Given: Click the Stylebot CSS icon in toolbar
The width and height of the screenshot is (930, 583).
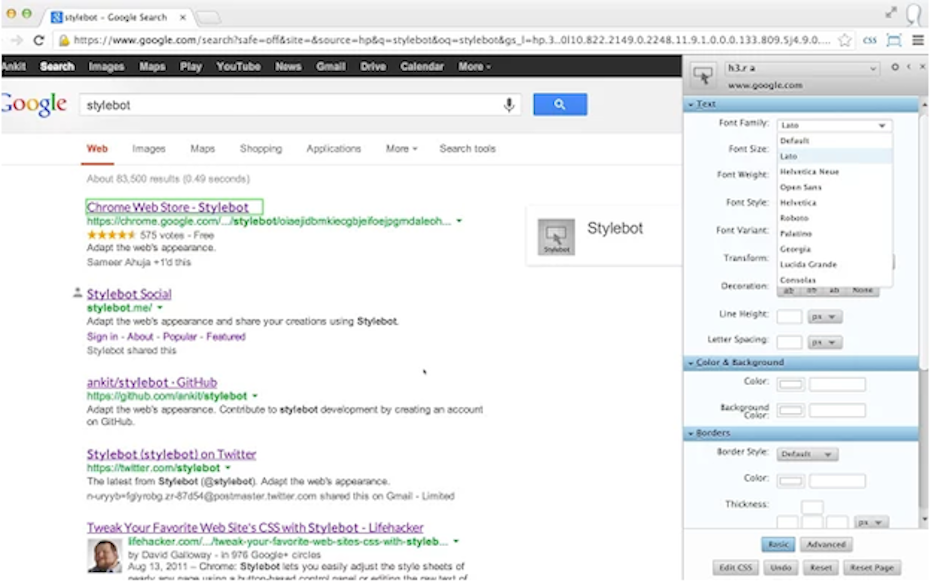Looking at the screenshot, I should click(870, 40).
